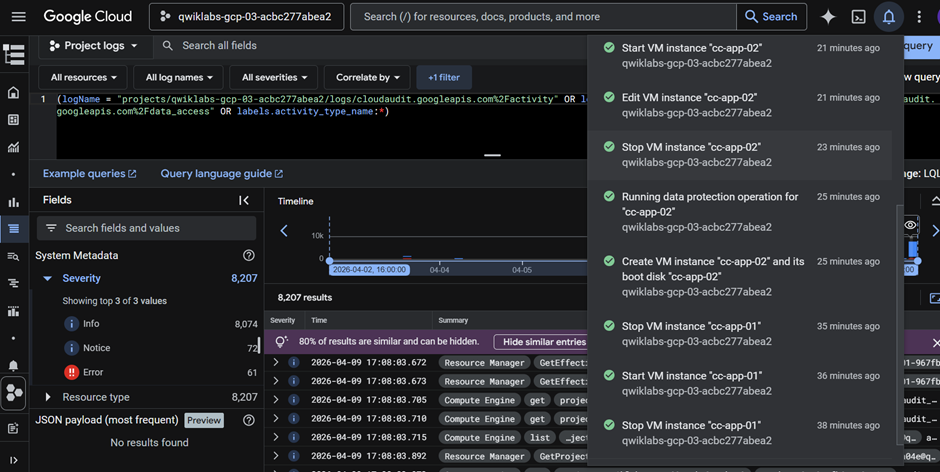Expand the first log entry at 17:08:03.672
Image resolution: width=940 pixels, height=472 pixels.
pos(276,363)
